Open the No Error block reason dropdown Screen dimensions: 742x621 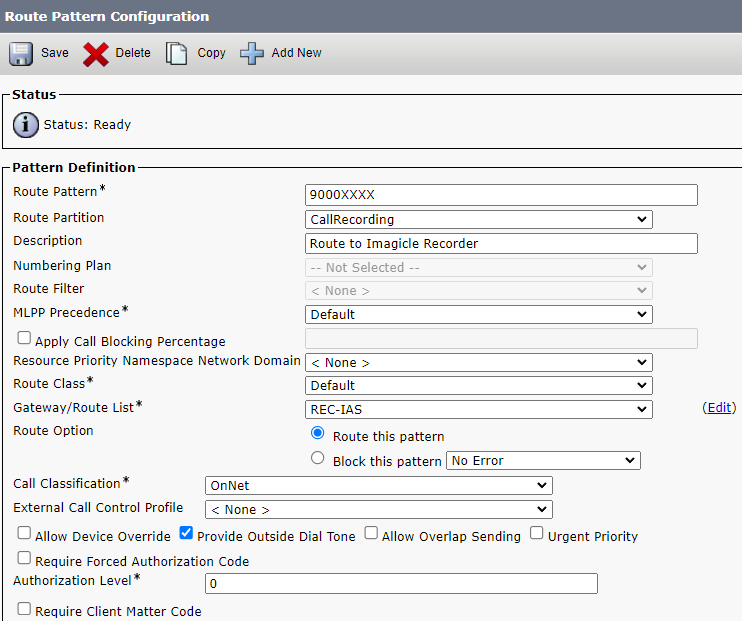tap(542, 461)
